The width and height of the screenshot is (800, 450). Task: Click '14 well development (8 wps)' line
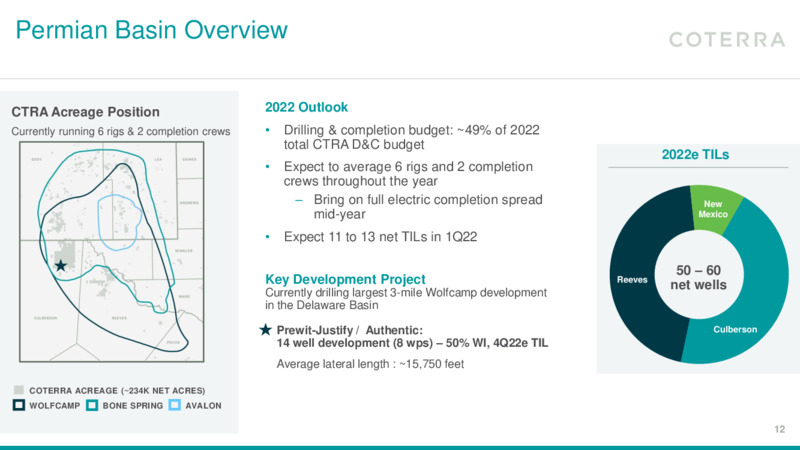click(412, 343)
